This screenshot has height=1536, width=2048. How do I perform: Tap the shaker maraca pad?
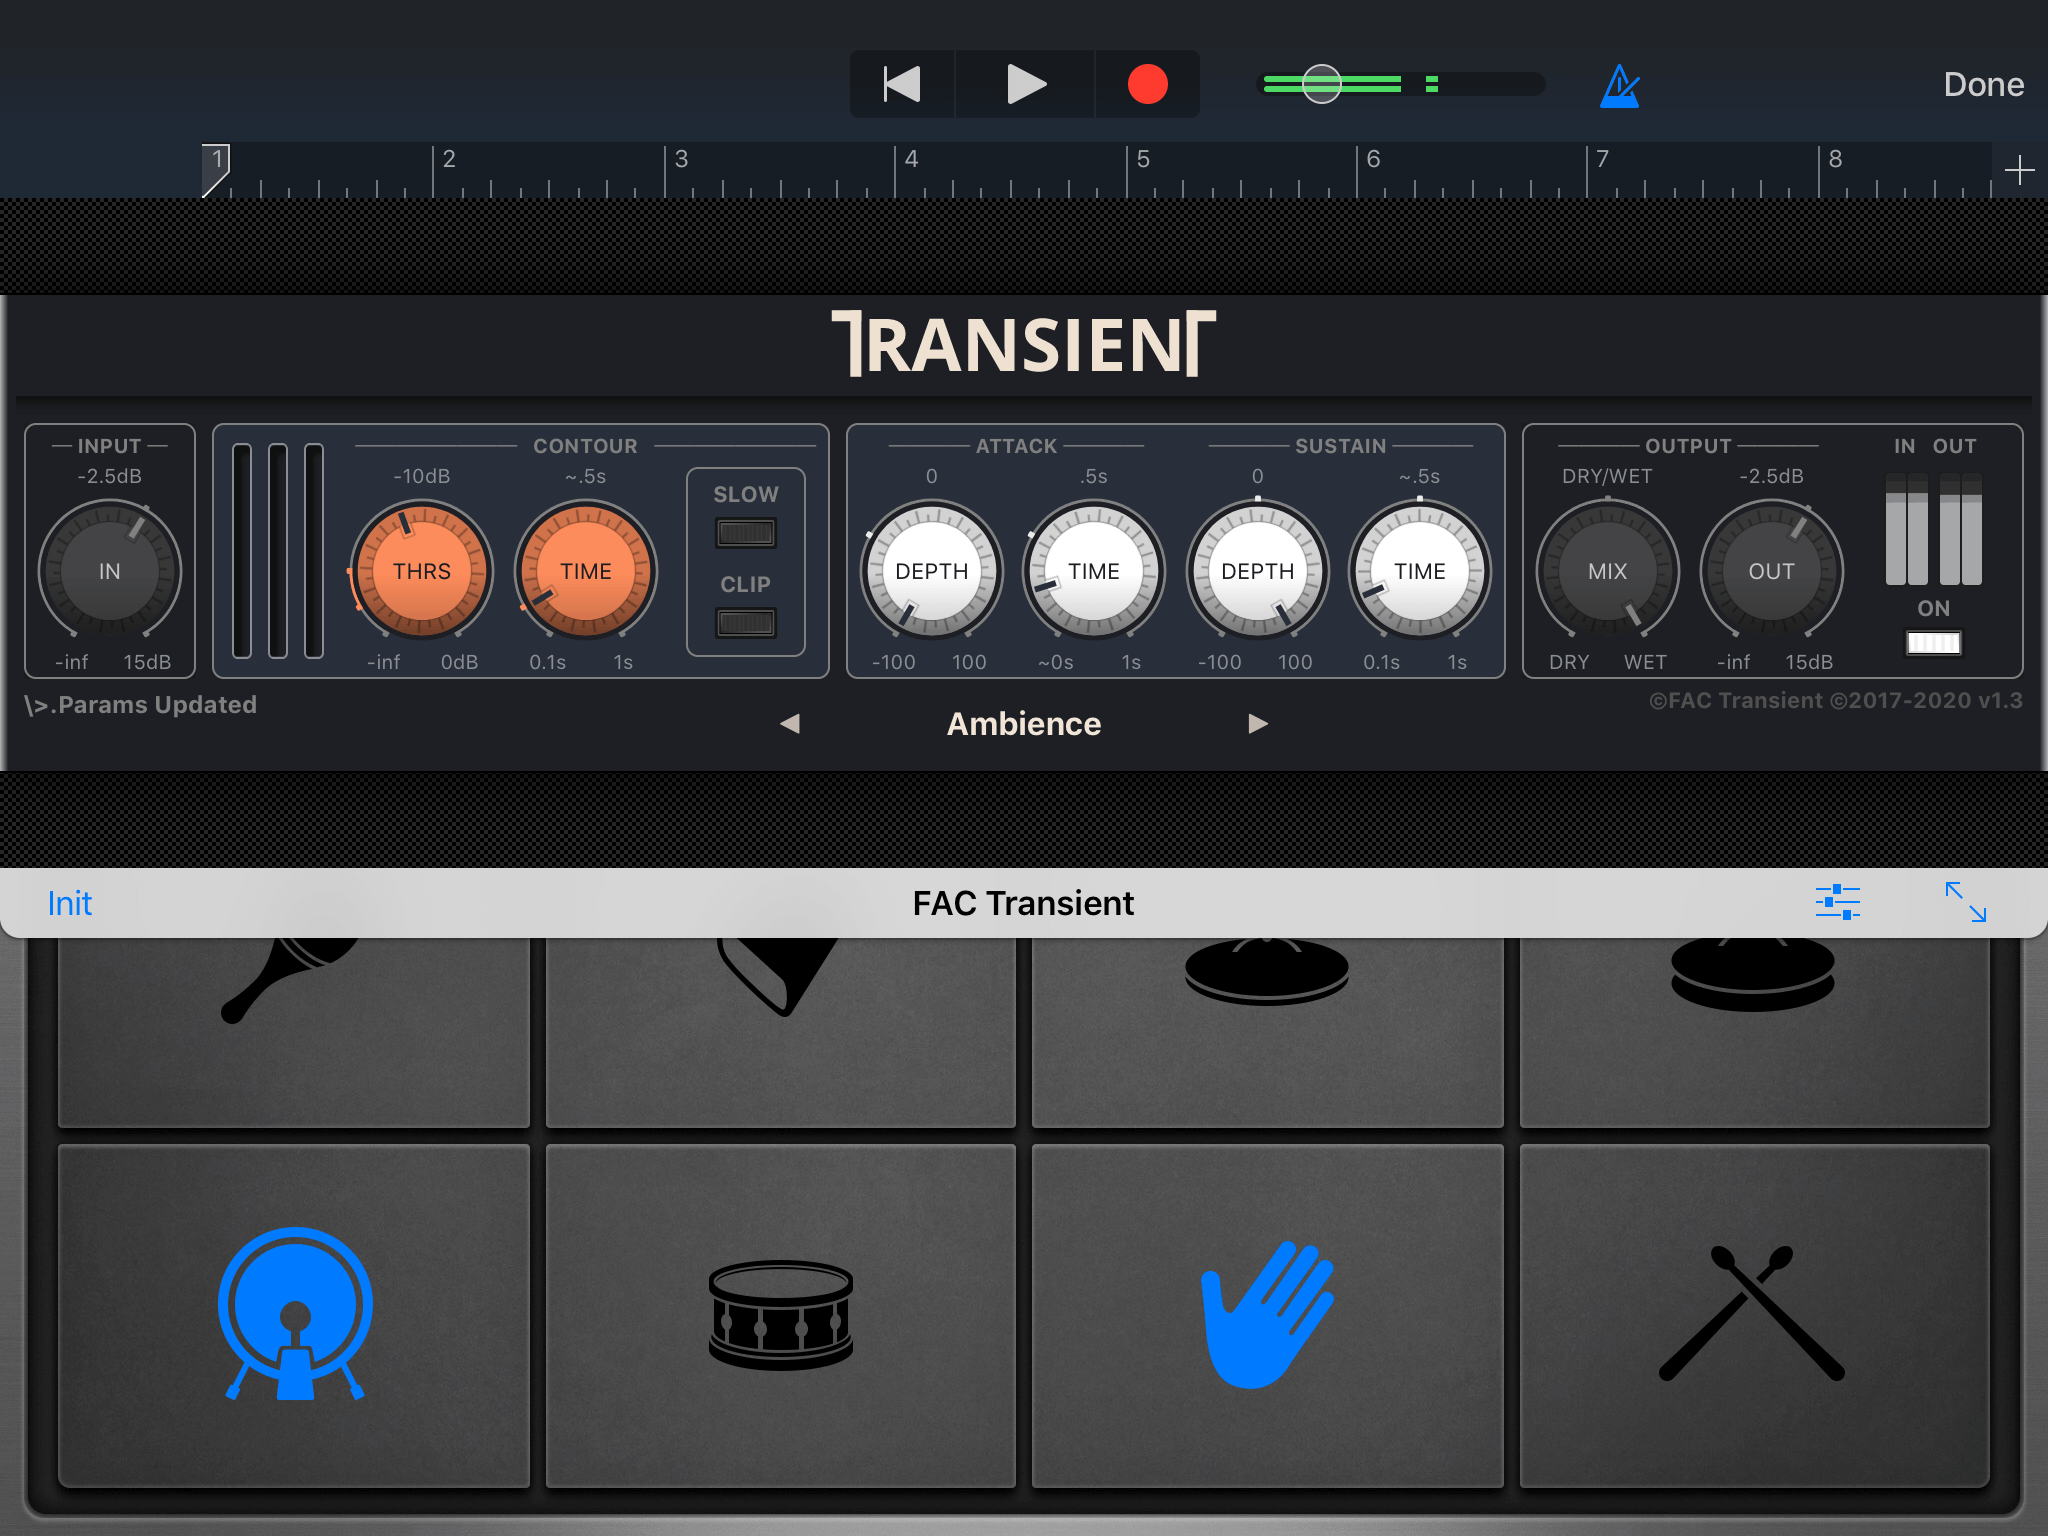tap(294, 1032)
